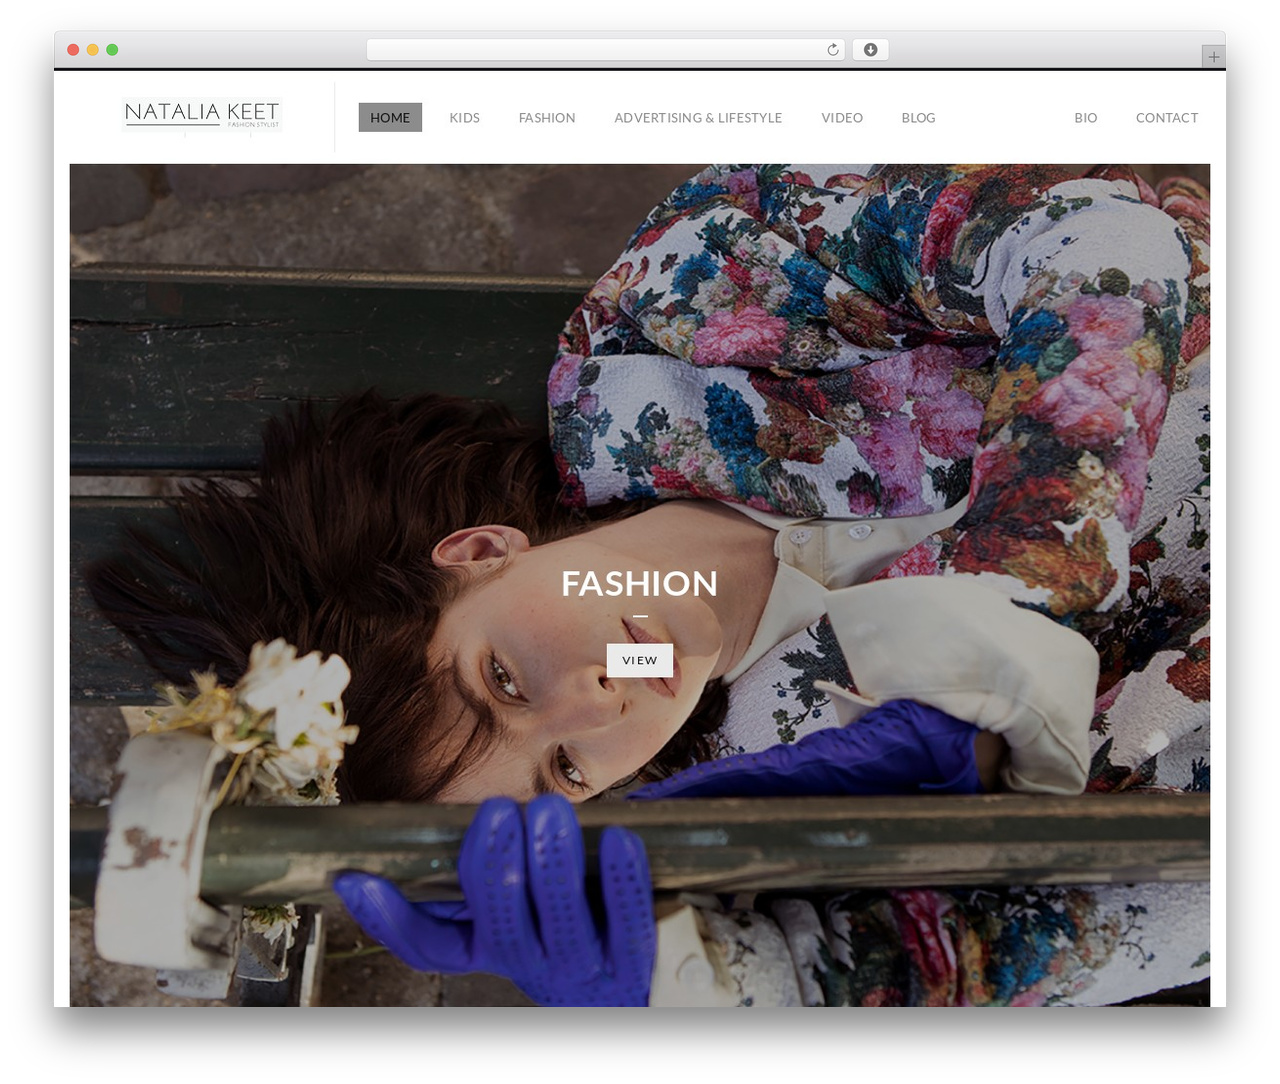Visit the BIO page link
1280x1084 pixels.
point(1085,117)
